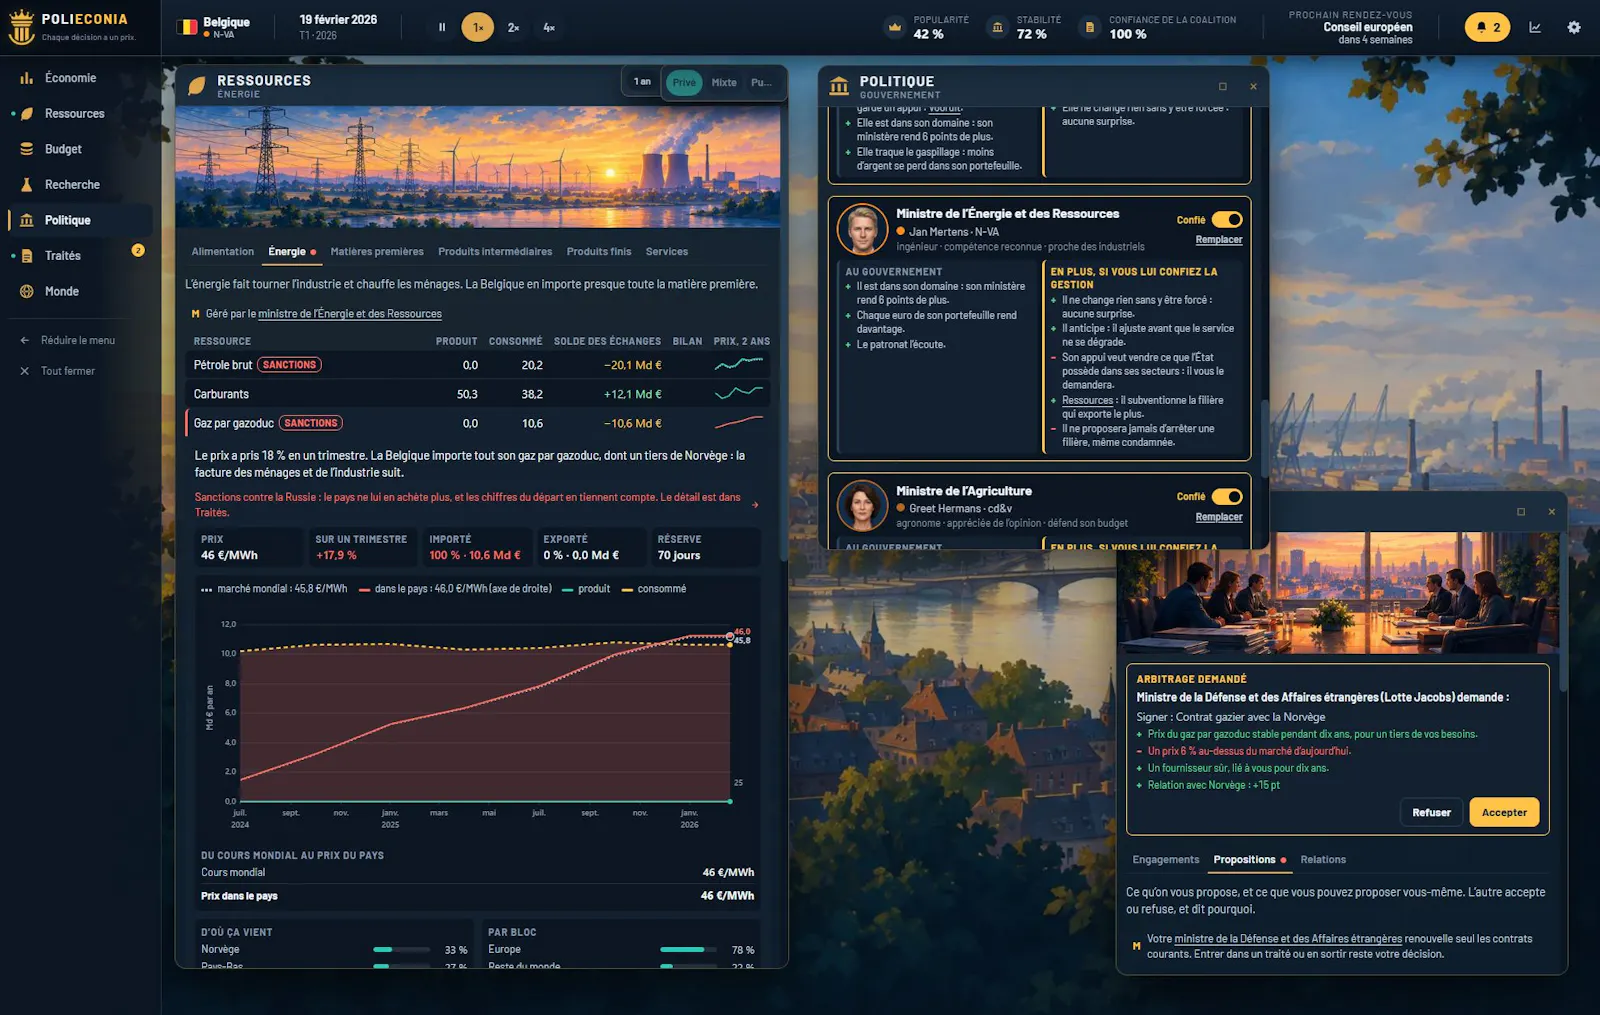1600x1015 pixels.
Task: Refuse the Norway gas contract
Action: pos(1431,813)
